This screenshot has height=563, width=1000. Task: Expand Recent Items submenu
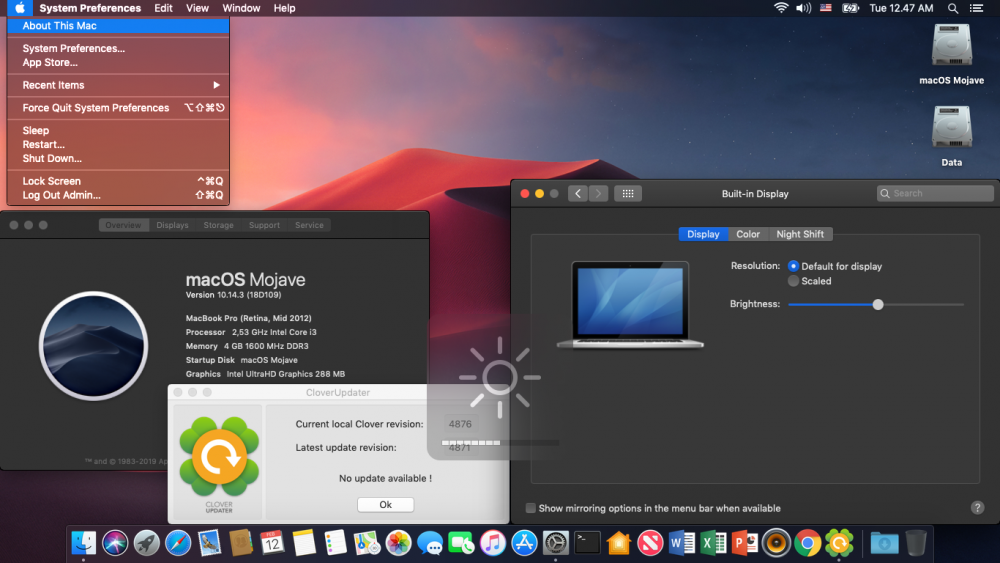pyautogui.click(x=118, y=85)
